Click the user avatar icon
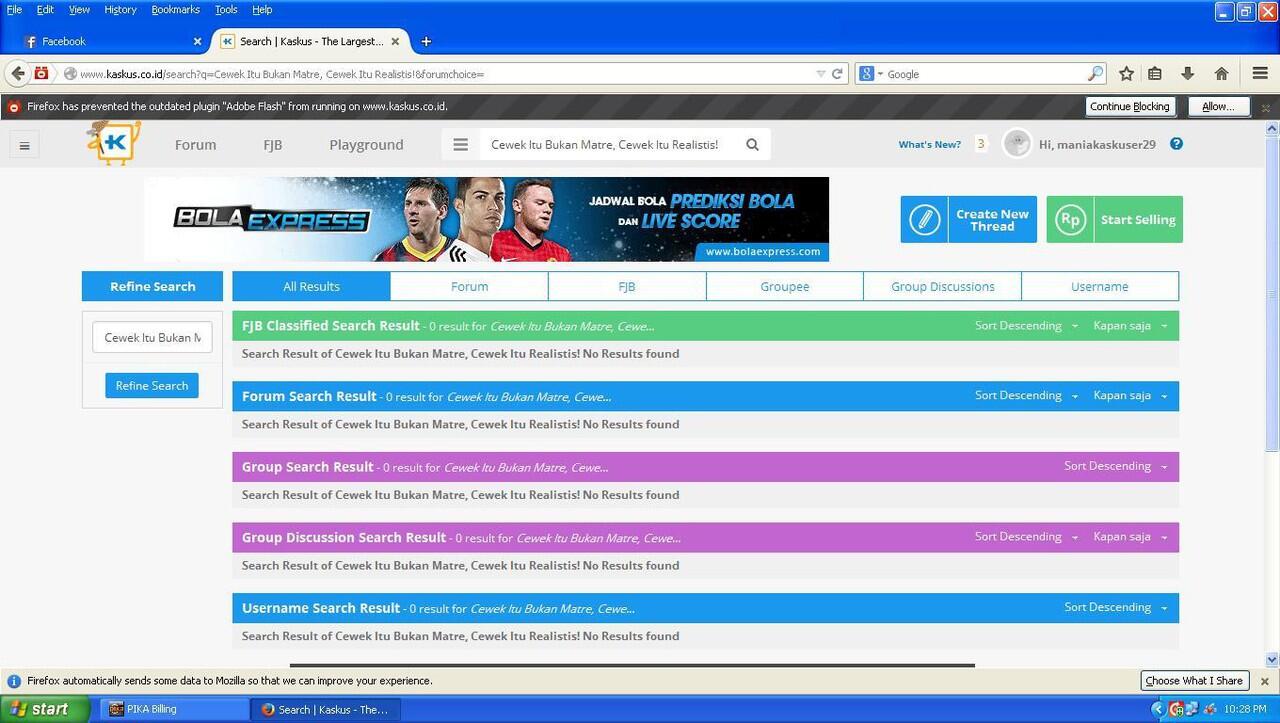The image size is (1280, 723). (1017, 144)
